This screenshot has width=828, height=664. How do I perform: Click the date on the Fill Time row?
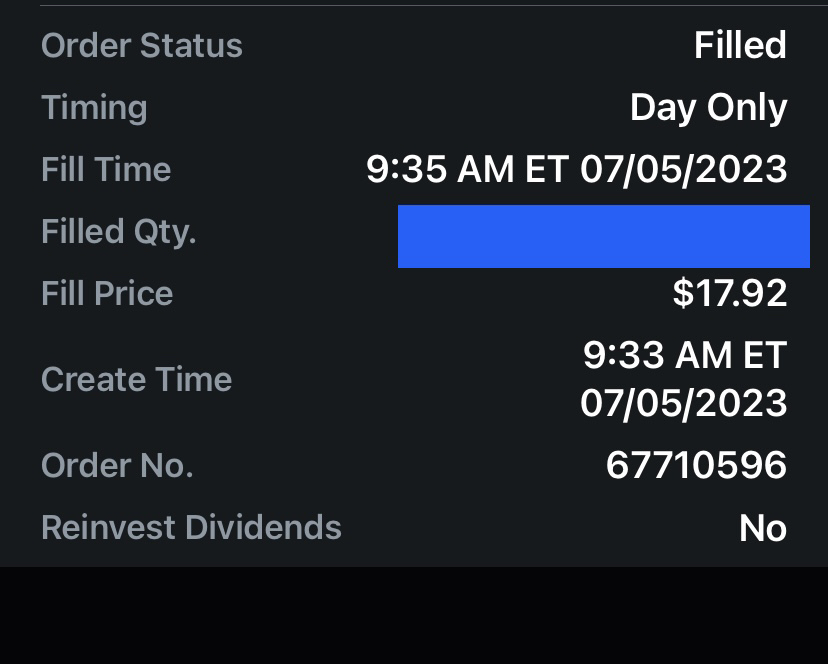coord(683,170)
